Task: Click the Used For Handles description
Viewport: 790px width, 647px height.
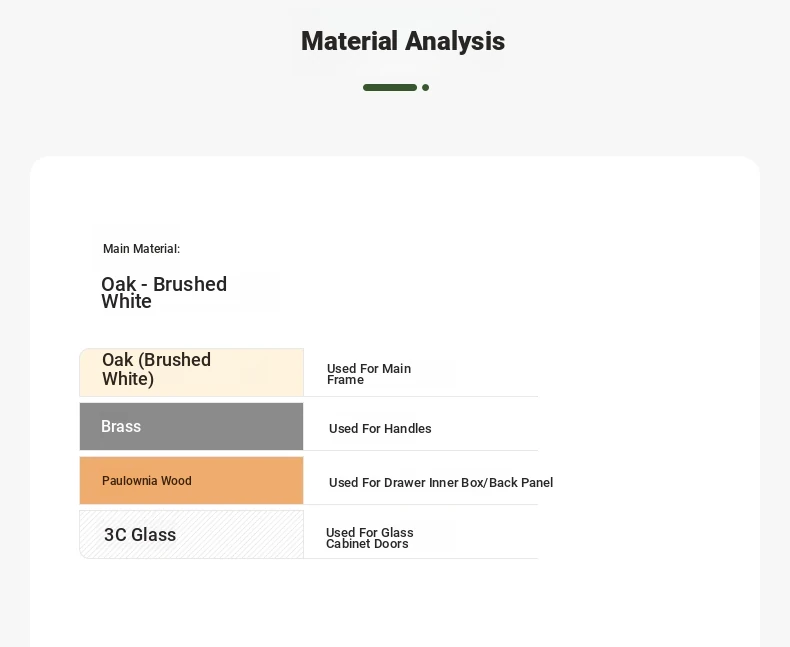Action: tap(380, 429)
